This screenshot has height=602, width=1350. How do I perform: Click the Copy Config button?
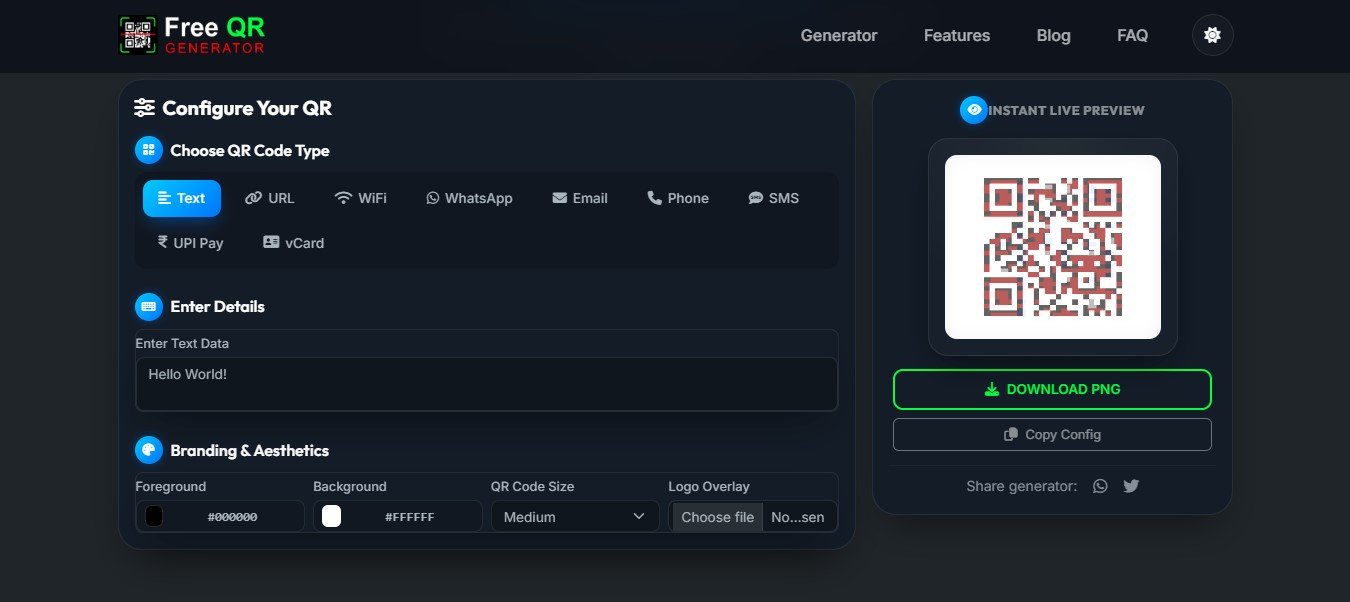click(1052, 434)
